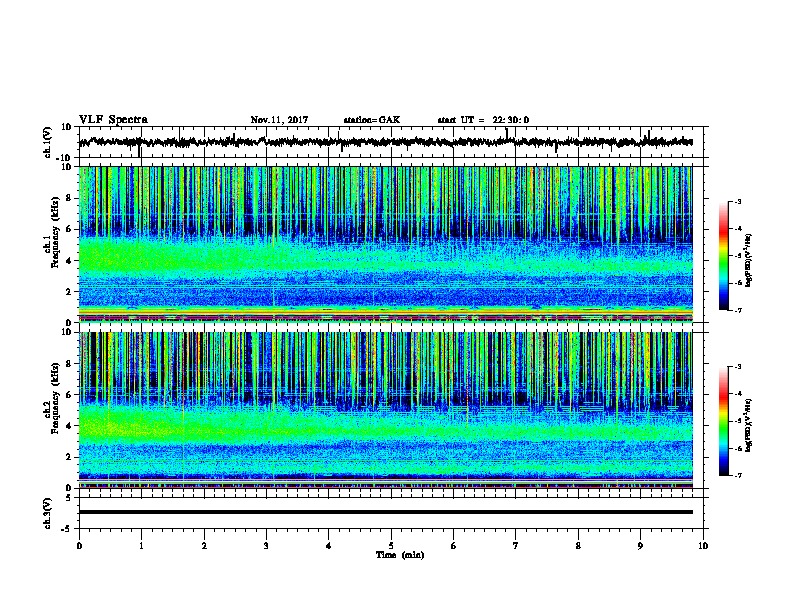Click the '0' tick label on time axis

(79, 546)
